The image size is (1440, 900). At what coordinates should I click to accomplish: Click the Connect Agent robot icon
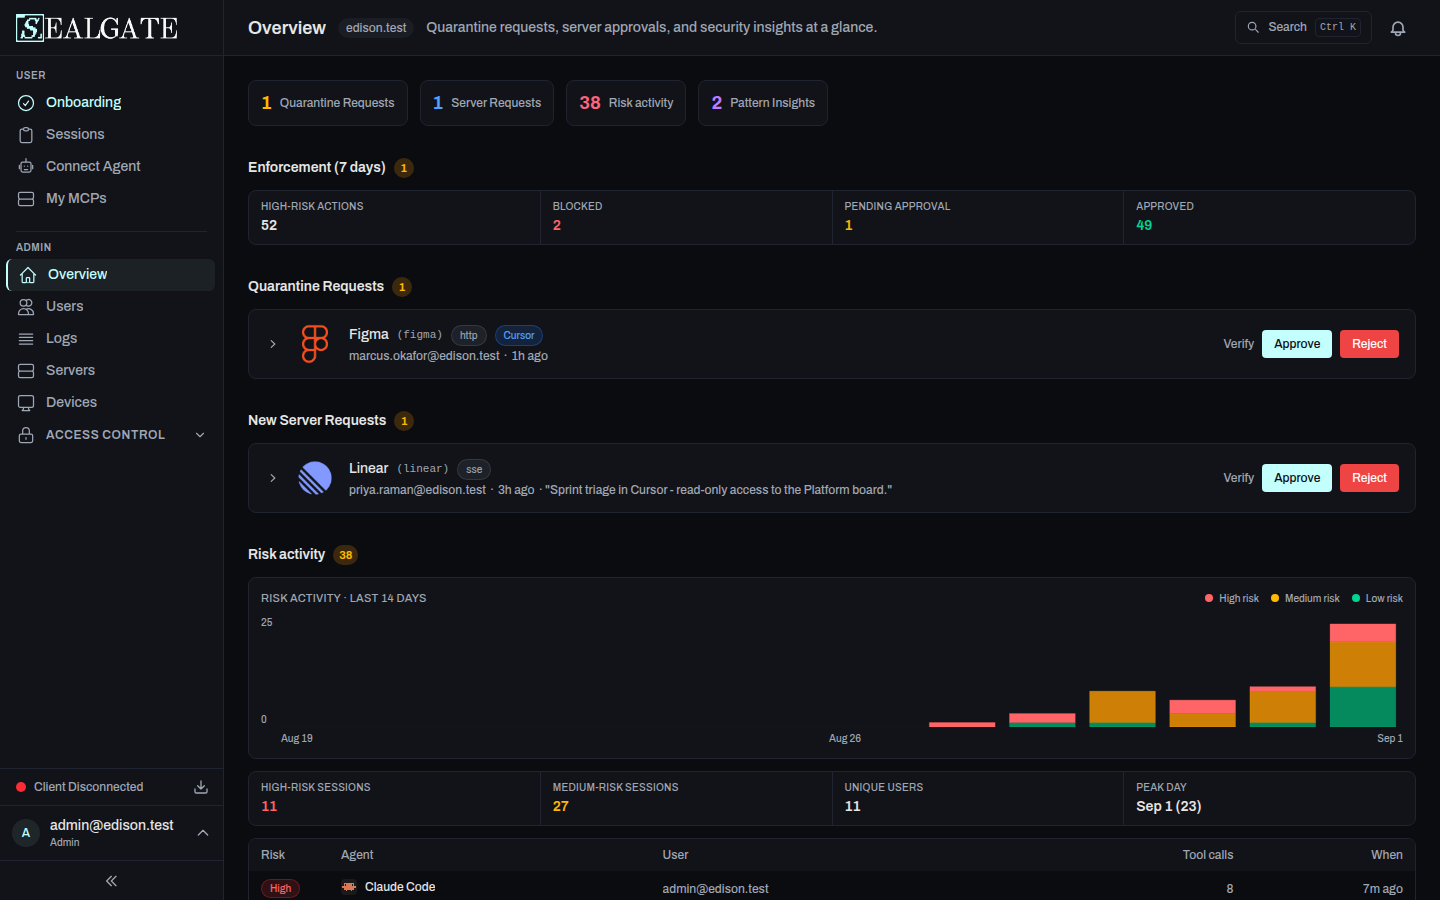click(x=26, y=167)
